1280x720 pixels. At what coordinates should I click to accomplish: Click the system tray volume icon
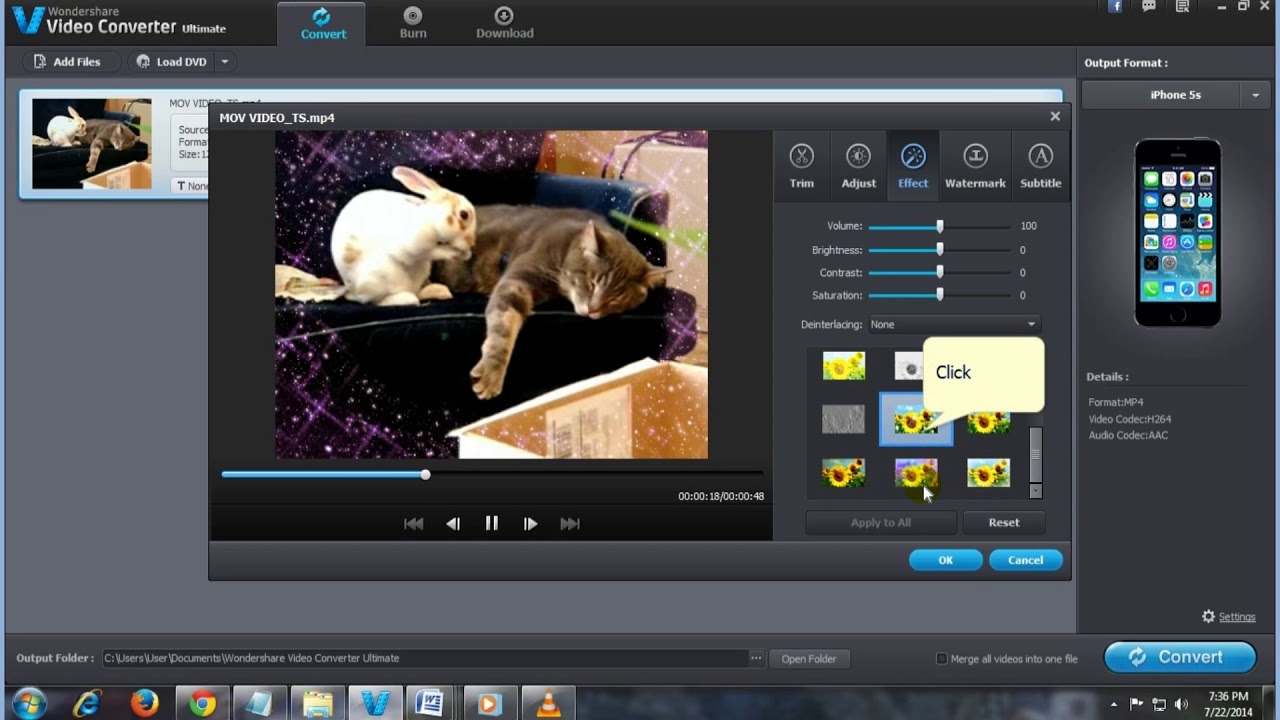tap(1183, 704)
